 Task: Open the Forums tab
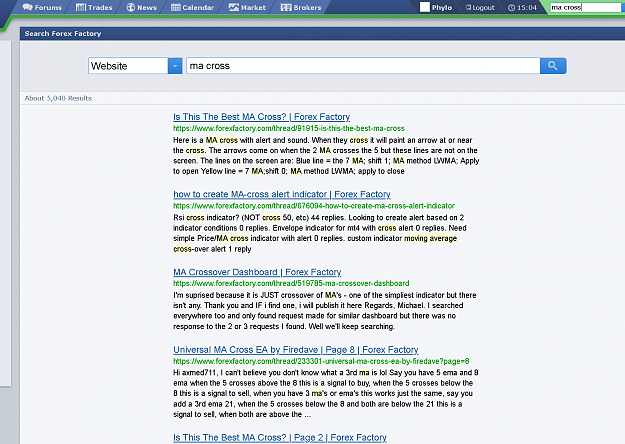click(42, 8)
